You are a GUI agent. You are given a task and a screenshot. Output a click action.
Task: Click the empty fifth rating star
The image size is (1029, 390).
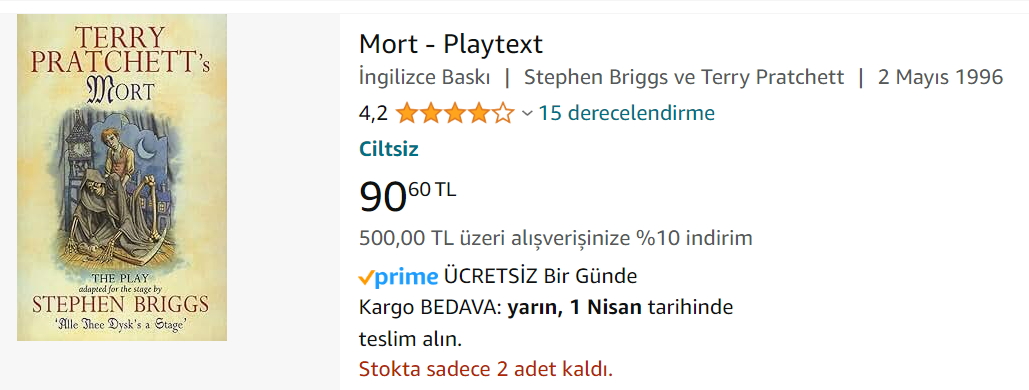503,114
